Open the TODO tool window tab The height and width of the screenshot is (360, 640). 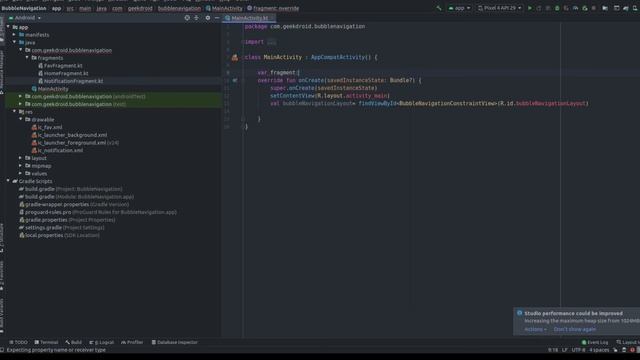tap(18, 342)
